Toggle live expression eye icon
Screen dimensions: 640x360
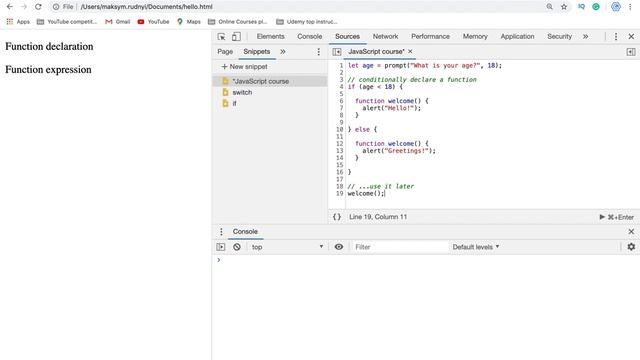339,247
